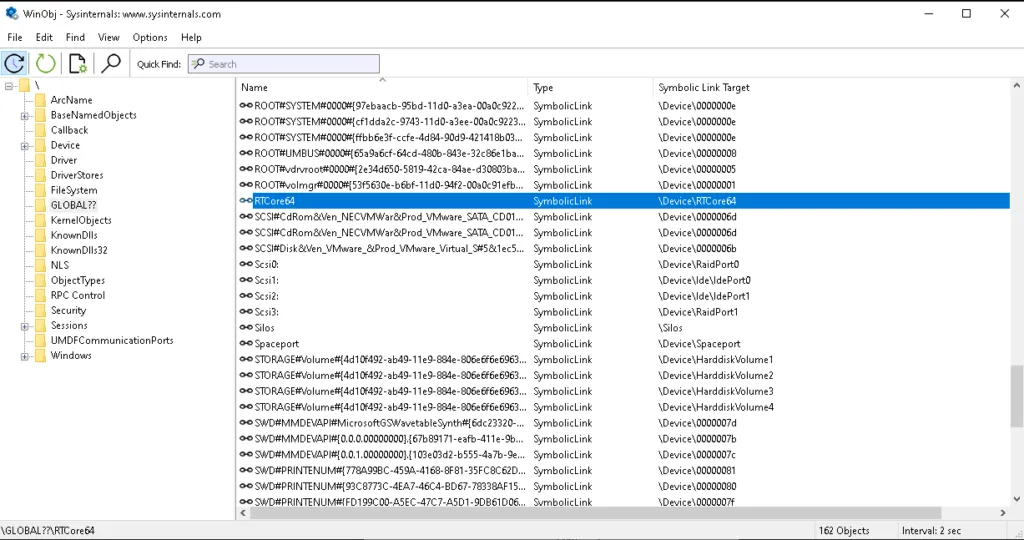Click the 162 Objects status bar entry
1024x540 pixels.
click(x=844, y=531)
